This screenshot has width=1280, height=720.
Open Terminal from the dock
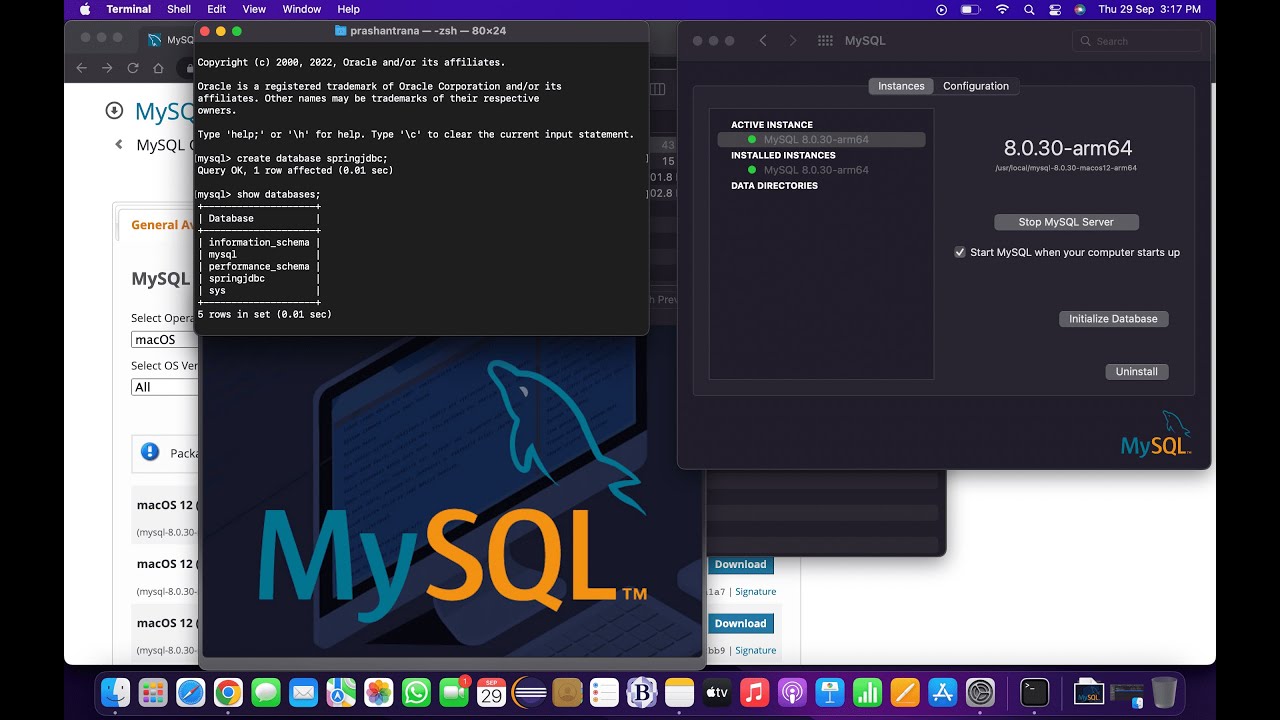1034,692
